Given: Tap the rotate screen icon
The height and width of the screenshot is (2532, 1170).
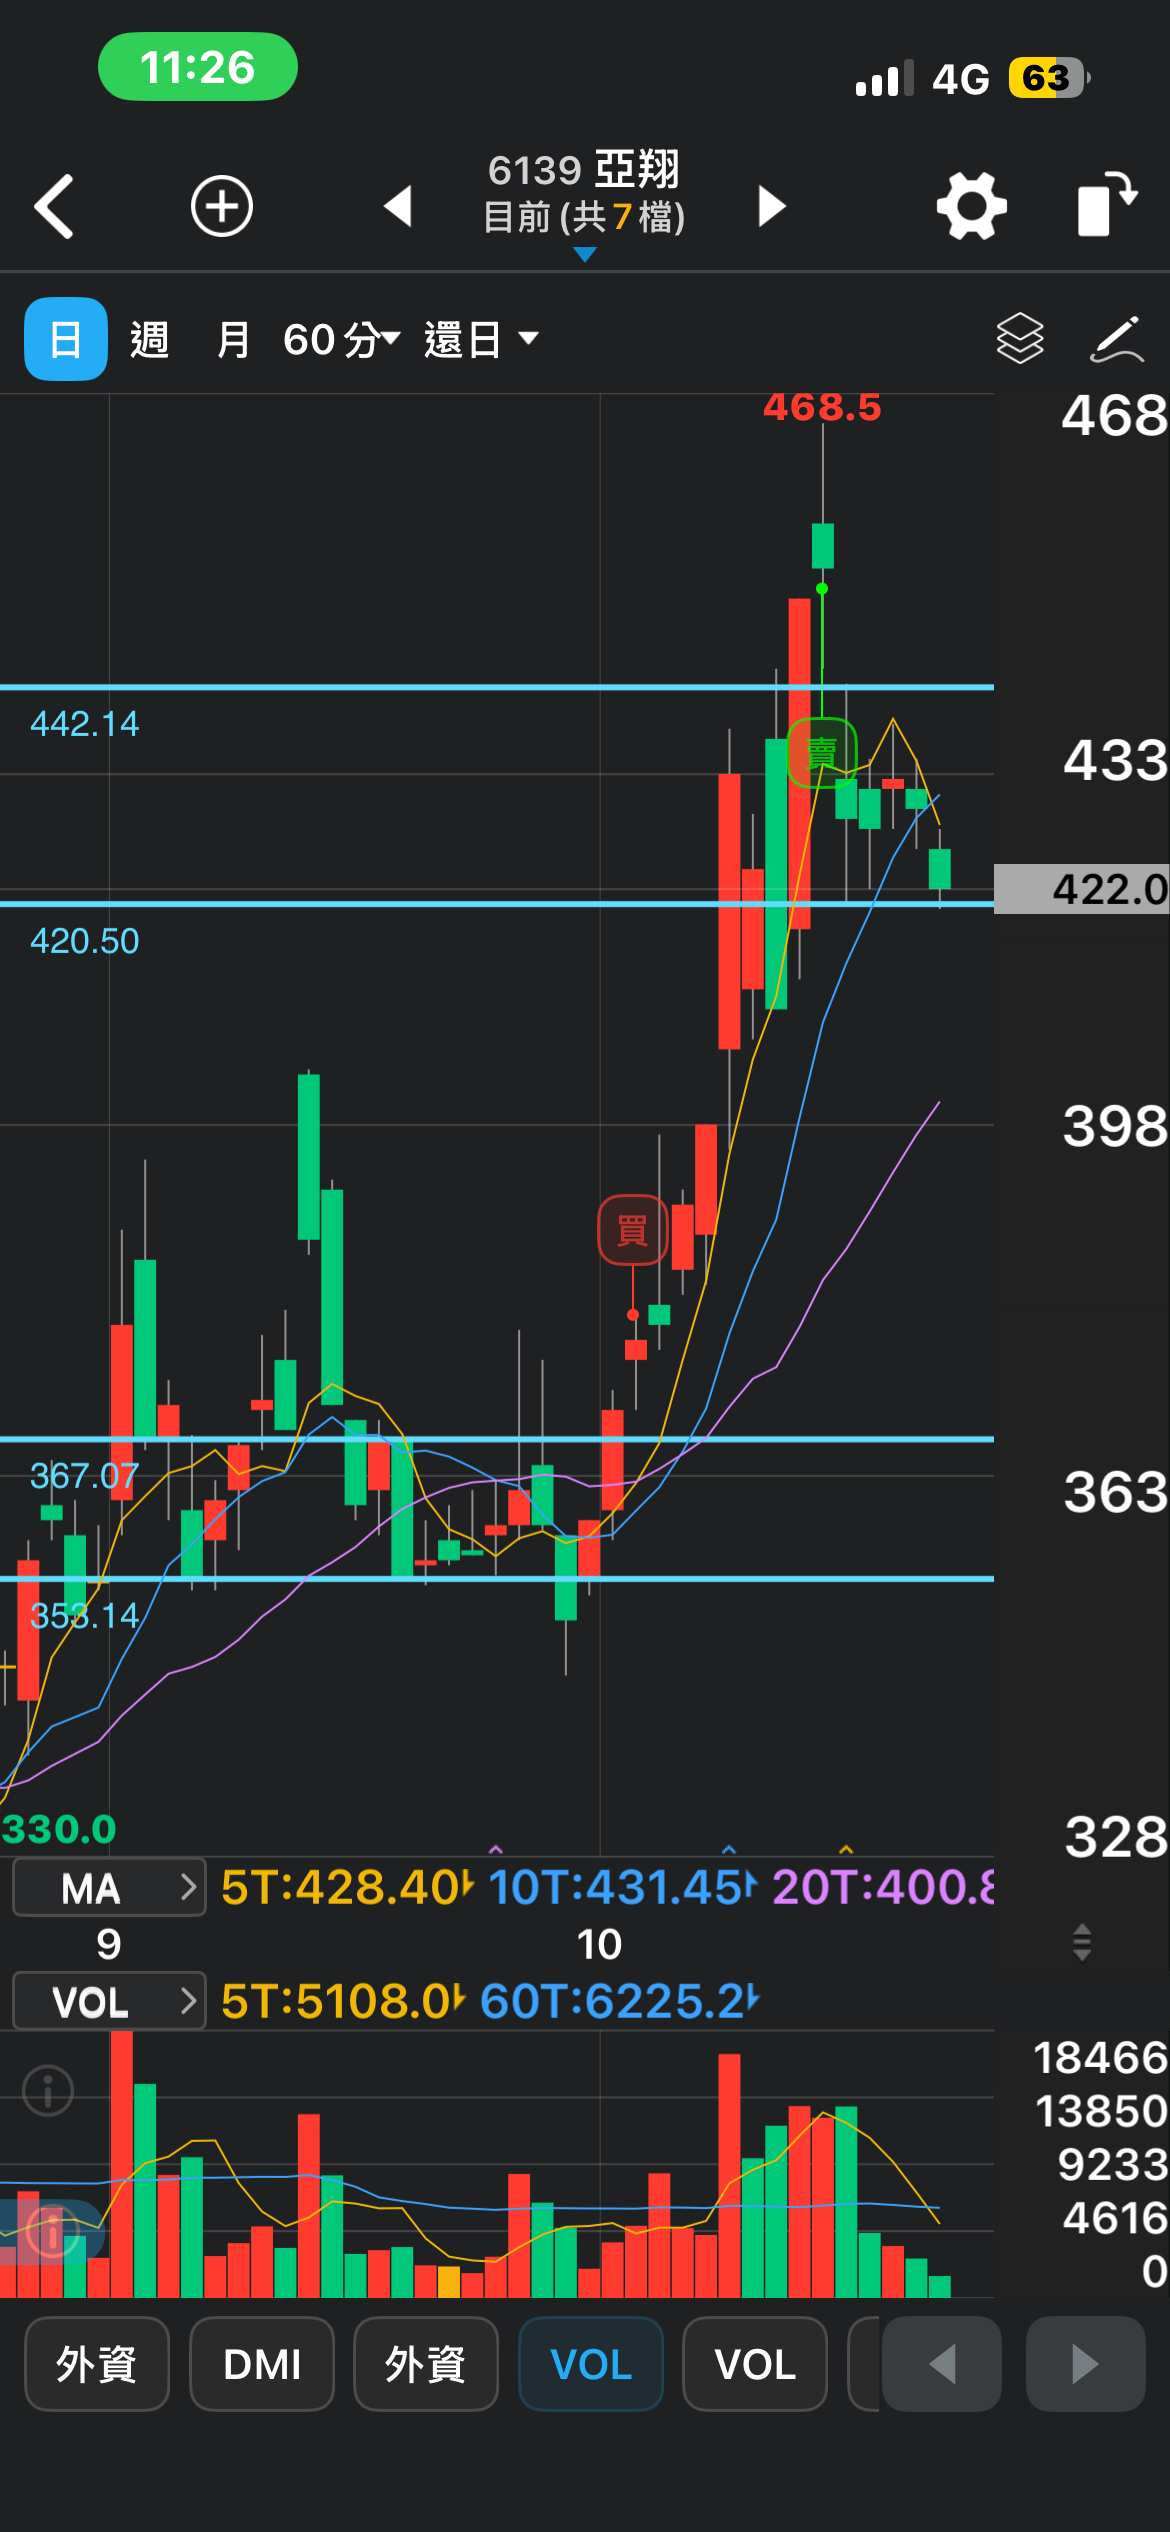Looking at the screenshot, I should (x=1107, y=205).
